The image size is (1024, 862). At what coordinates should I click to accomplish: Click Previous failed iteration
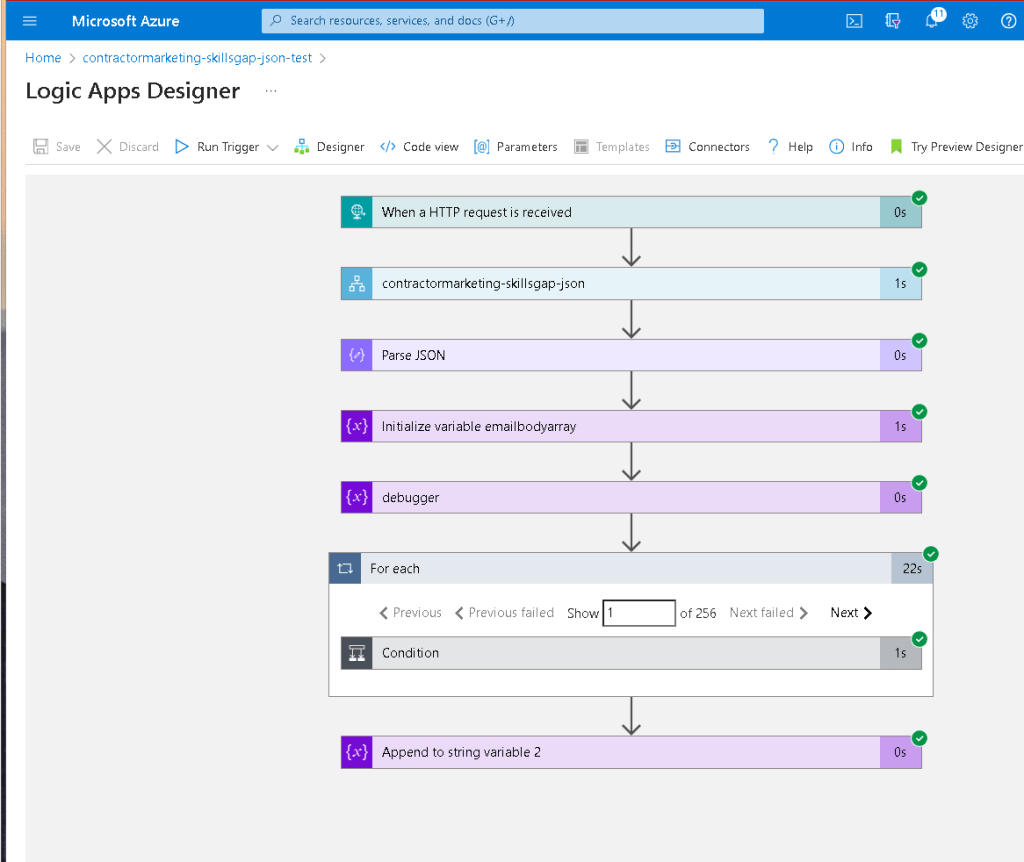coord(504,613)
